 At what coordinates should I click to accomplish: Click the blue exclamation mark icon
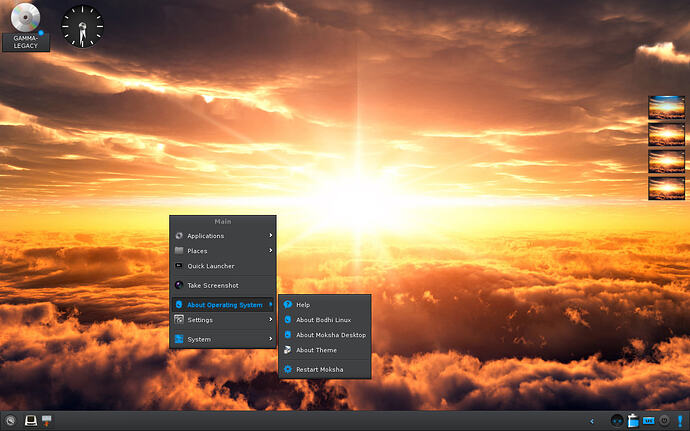point(680,421)
